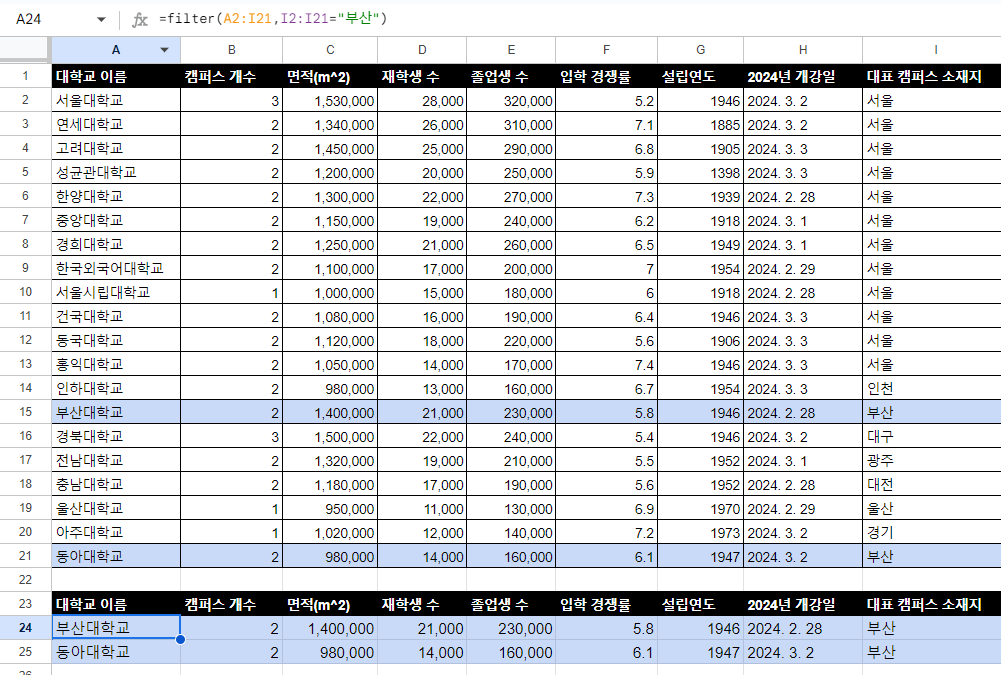Select column H header
Viewport: 1001px width, 675px height.
pyautogui.click(x=803, y=50)
